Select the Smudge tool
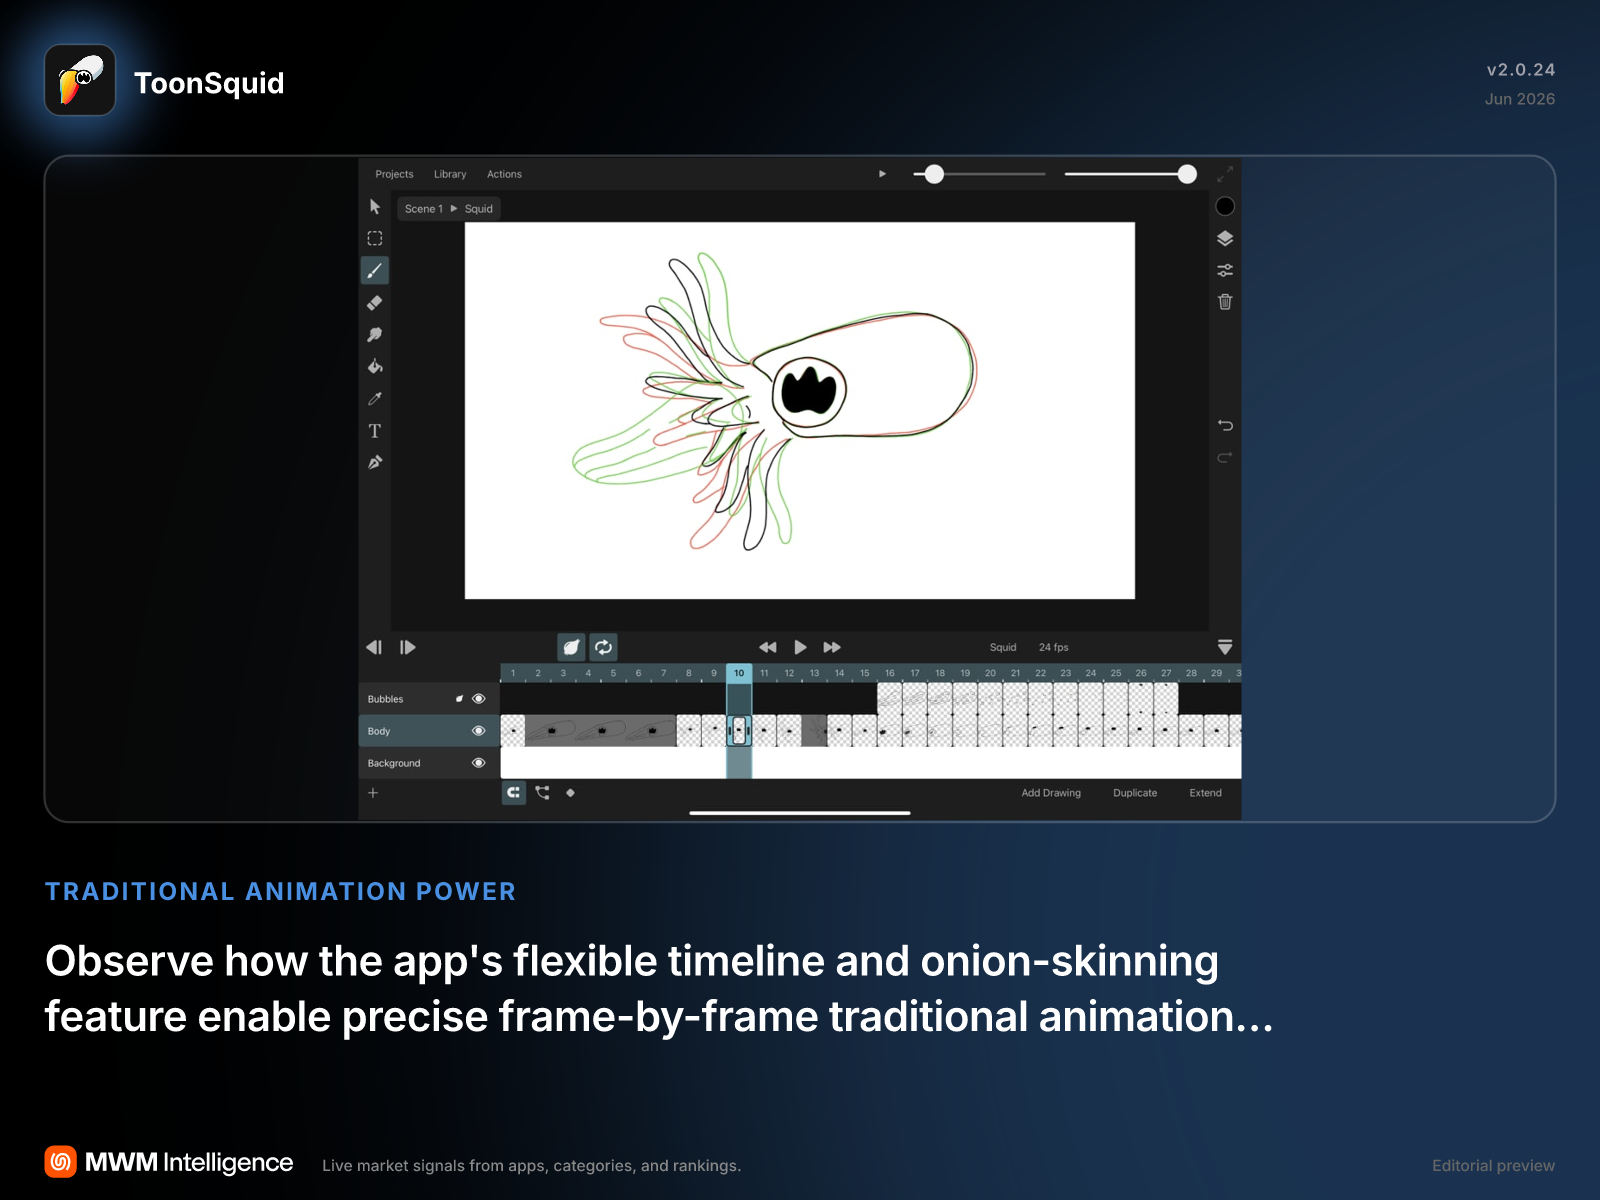1600x1200 pixels. point(375,335)
